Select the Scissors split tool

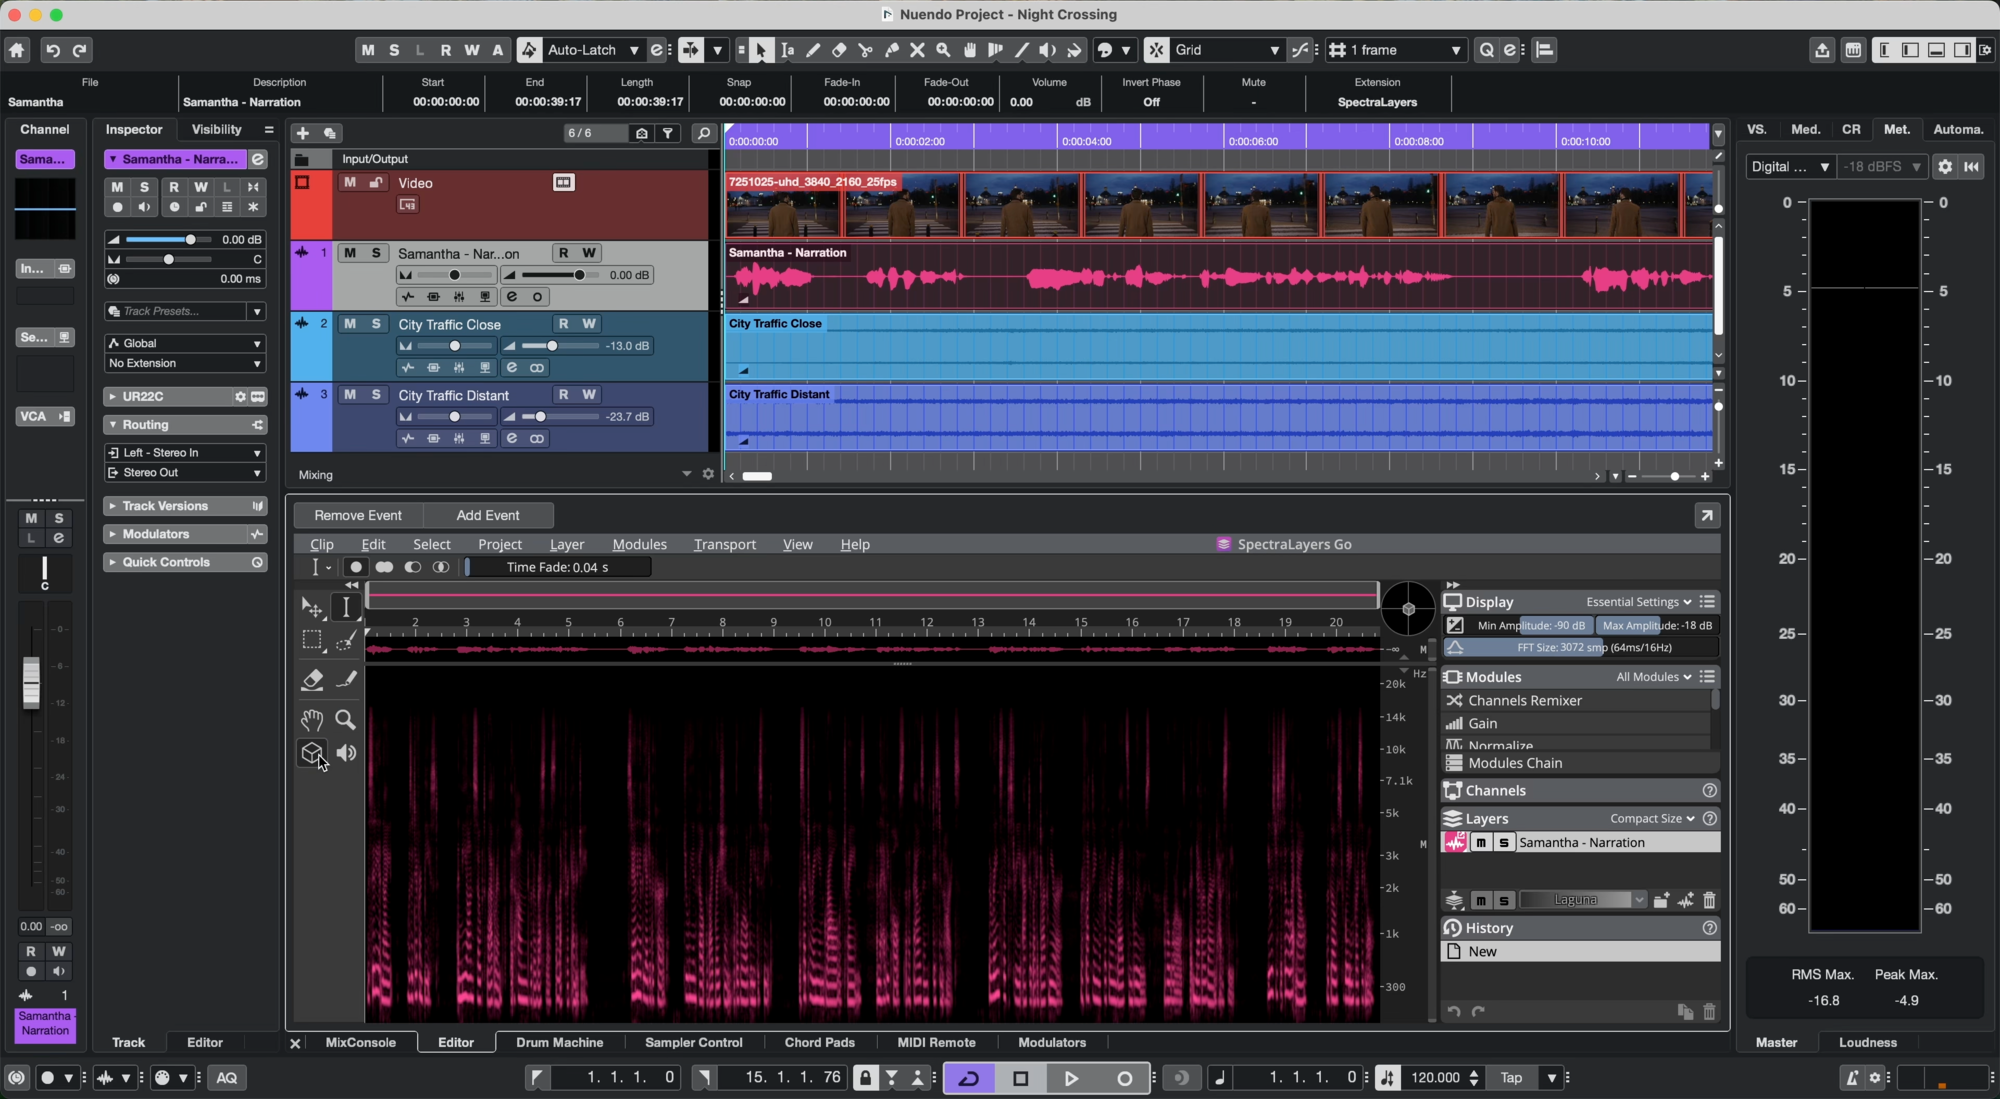coord(866,50)
